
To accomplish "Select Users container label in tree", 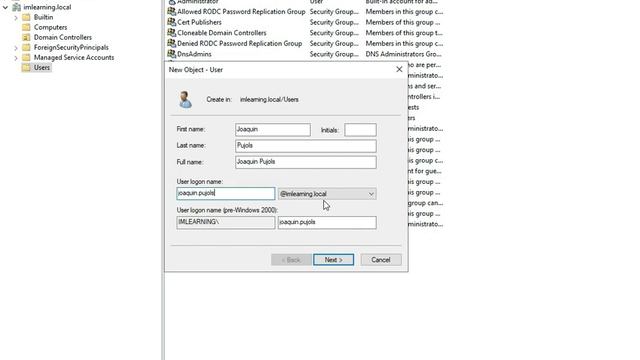I will pyautogui.click(x=42, y=67).
